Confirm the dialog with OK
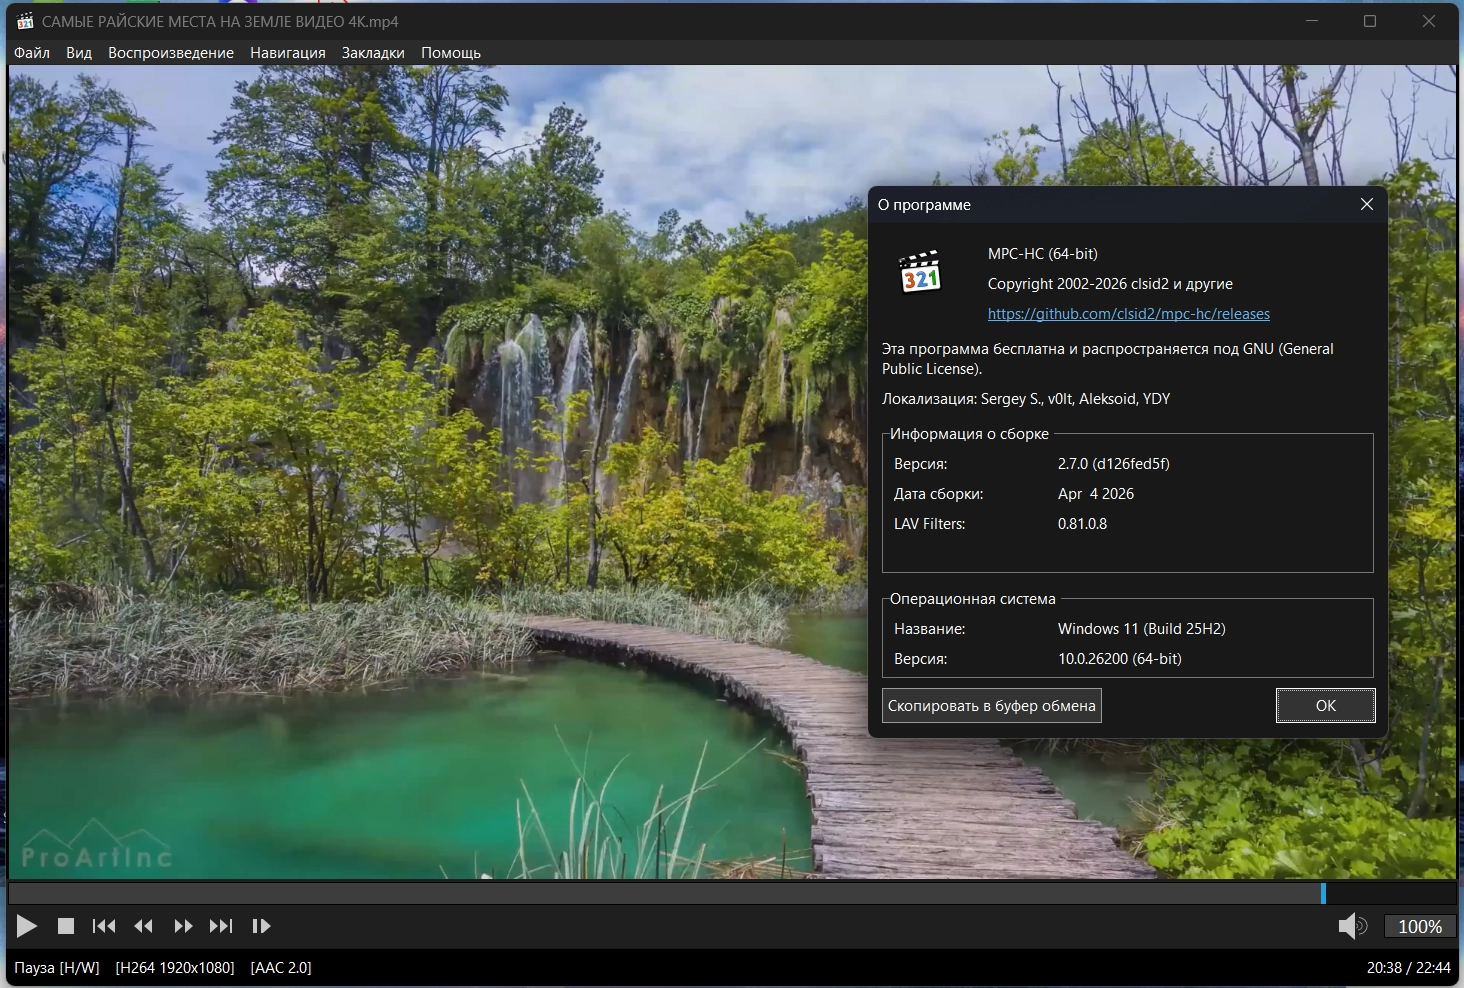The width and height of the screenshot is (1464, 988). [1325, 706]
